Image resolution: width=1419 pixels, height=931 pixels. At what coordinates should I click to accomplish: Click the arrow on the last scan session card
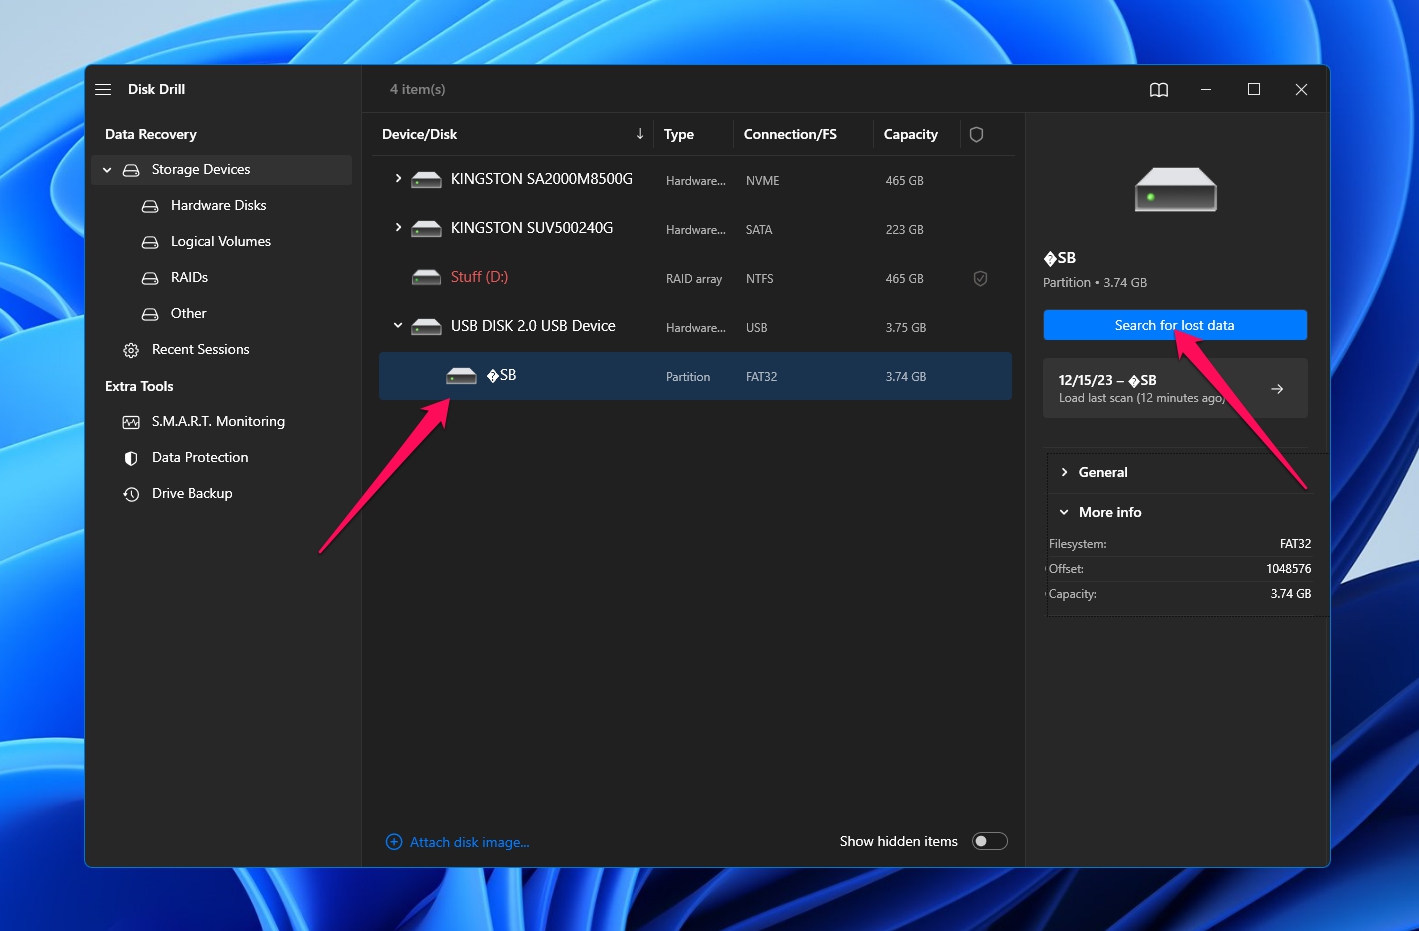tap(1277, 389)
